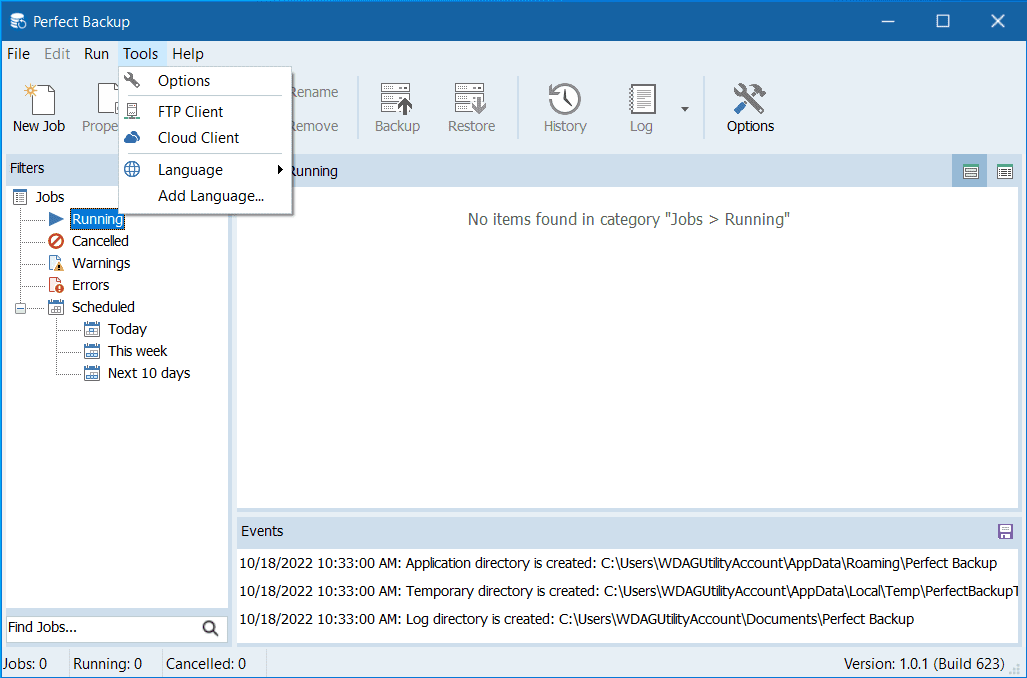Click the Cancelled: 0 status bar entry
1027x678 pixels.
[x=206, y=664]
